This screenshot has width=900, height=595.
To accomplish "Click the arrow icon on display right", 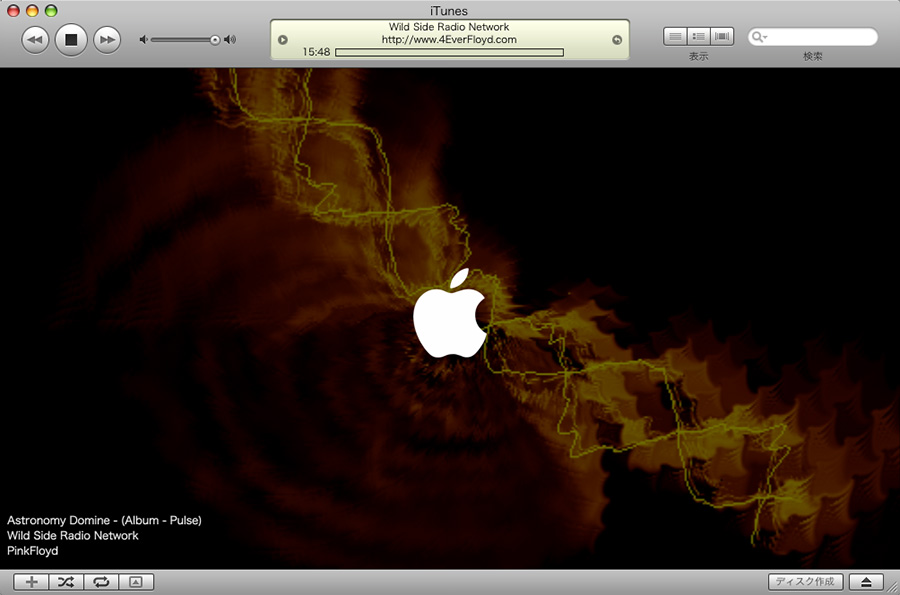I will (x=617, y=40).
